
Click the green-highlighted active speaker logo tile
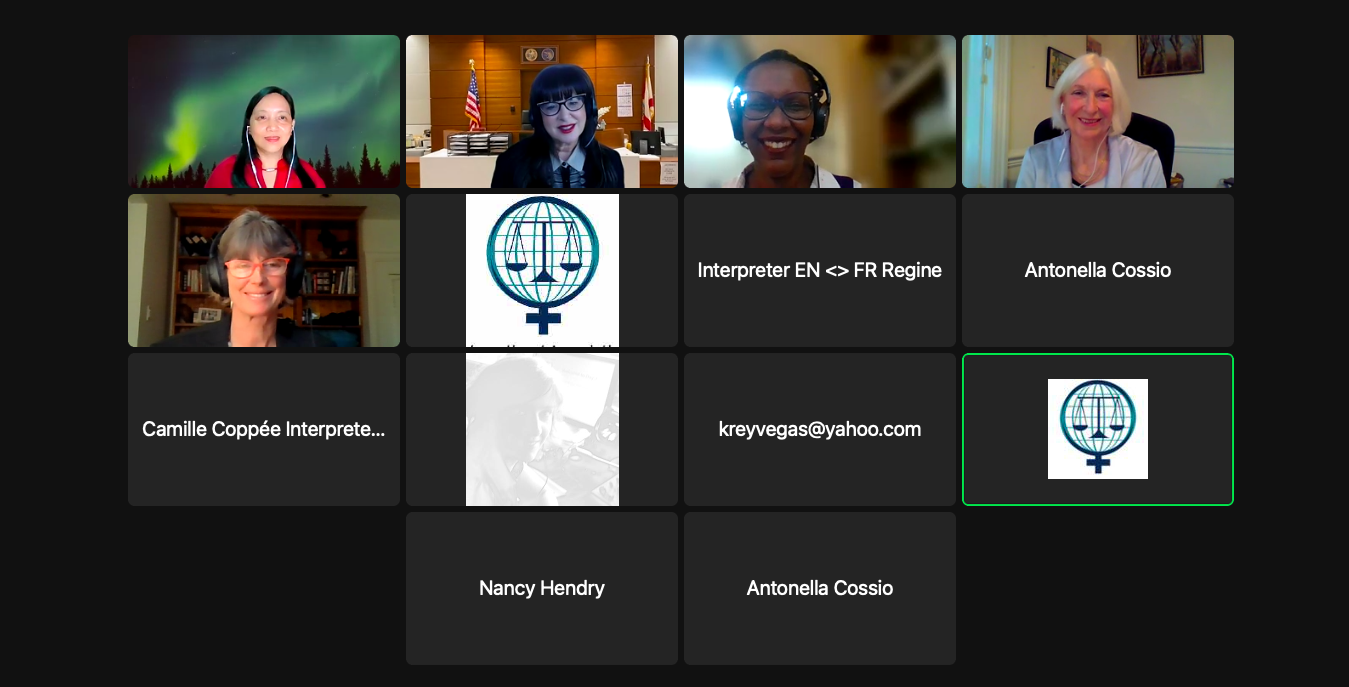tap(1097, 429)
